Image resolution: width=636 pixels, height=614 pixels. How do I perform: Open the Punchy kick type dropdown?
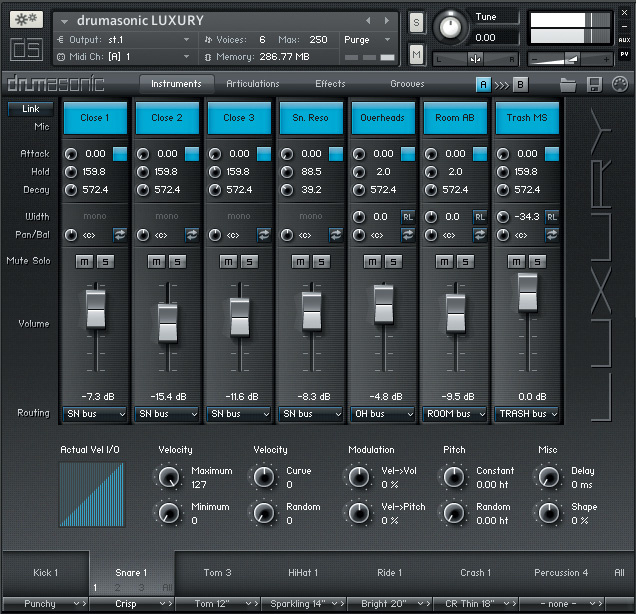pos(45,604)
